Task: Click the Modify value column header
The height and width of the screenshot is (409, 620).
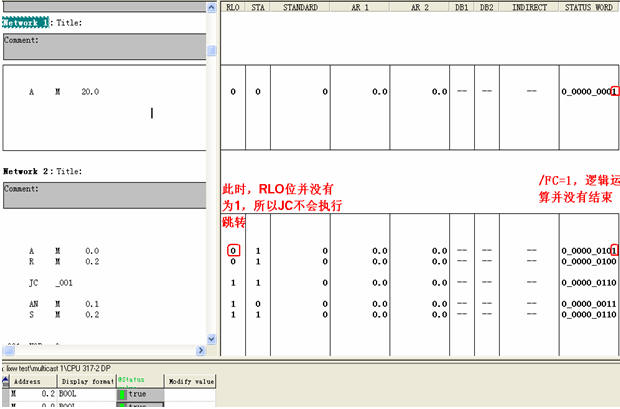Action: 191,381
